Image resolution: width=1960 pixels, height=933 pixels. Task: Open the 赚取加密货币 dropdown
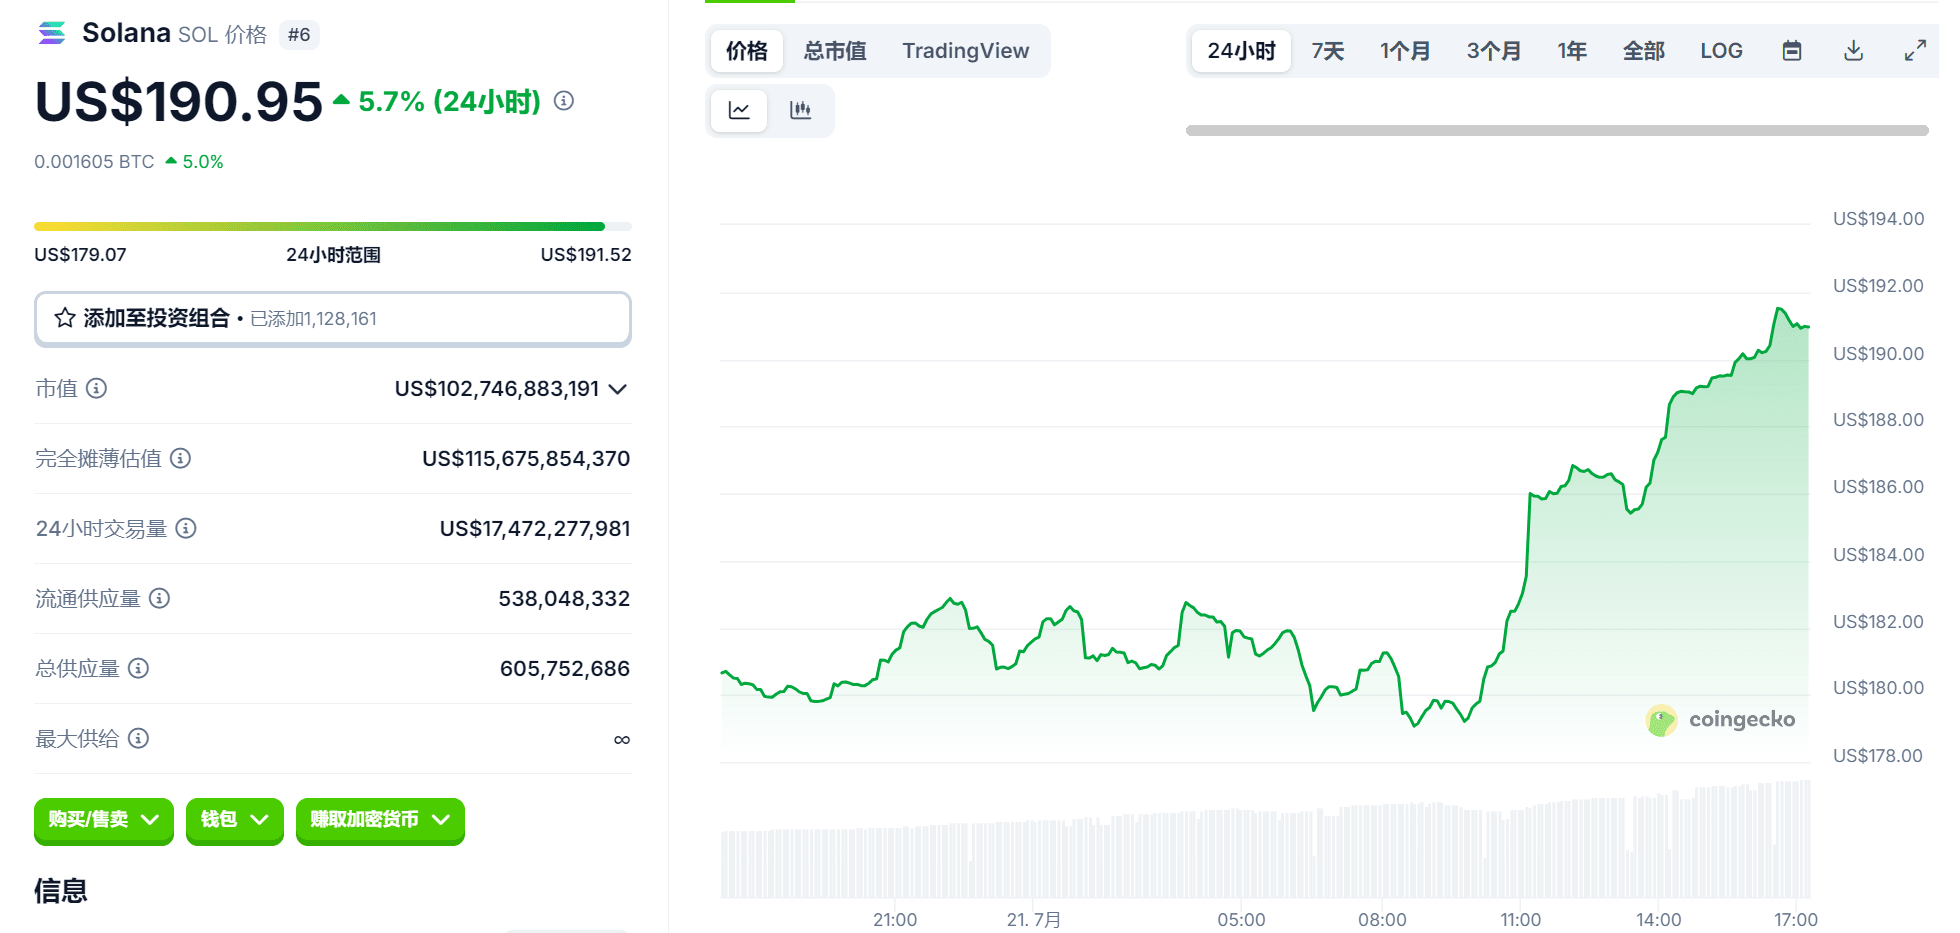coord(380,820)
